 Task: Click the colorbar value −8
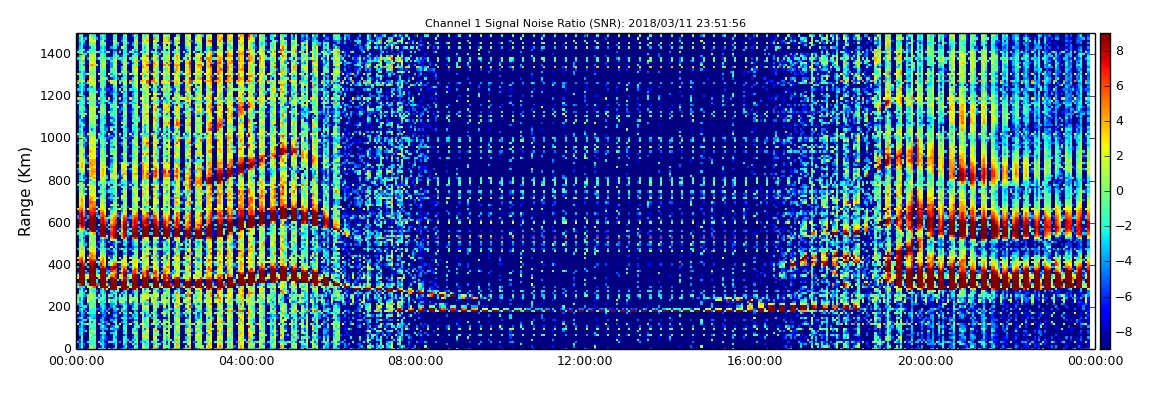coord(1124,331)
